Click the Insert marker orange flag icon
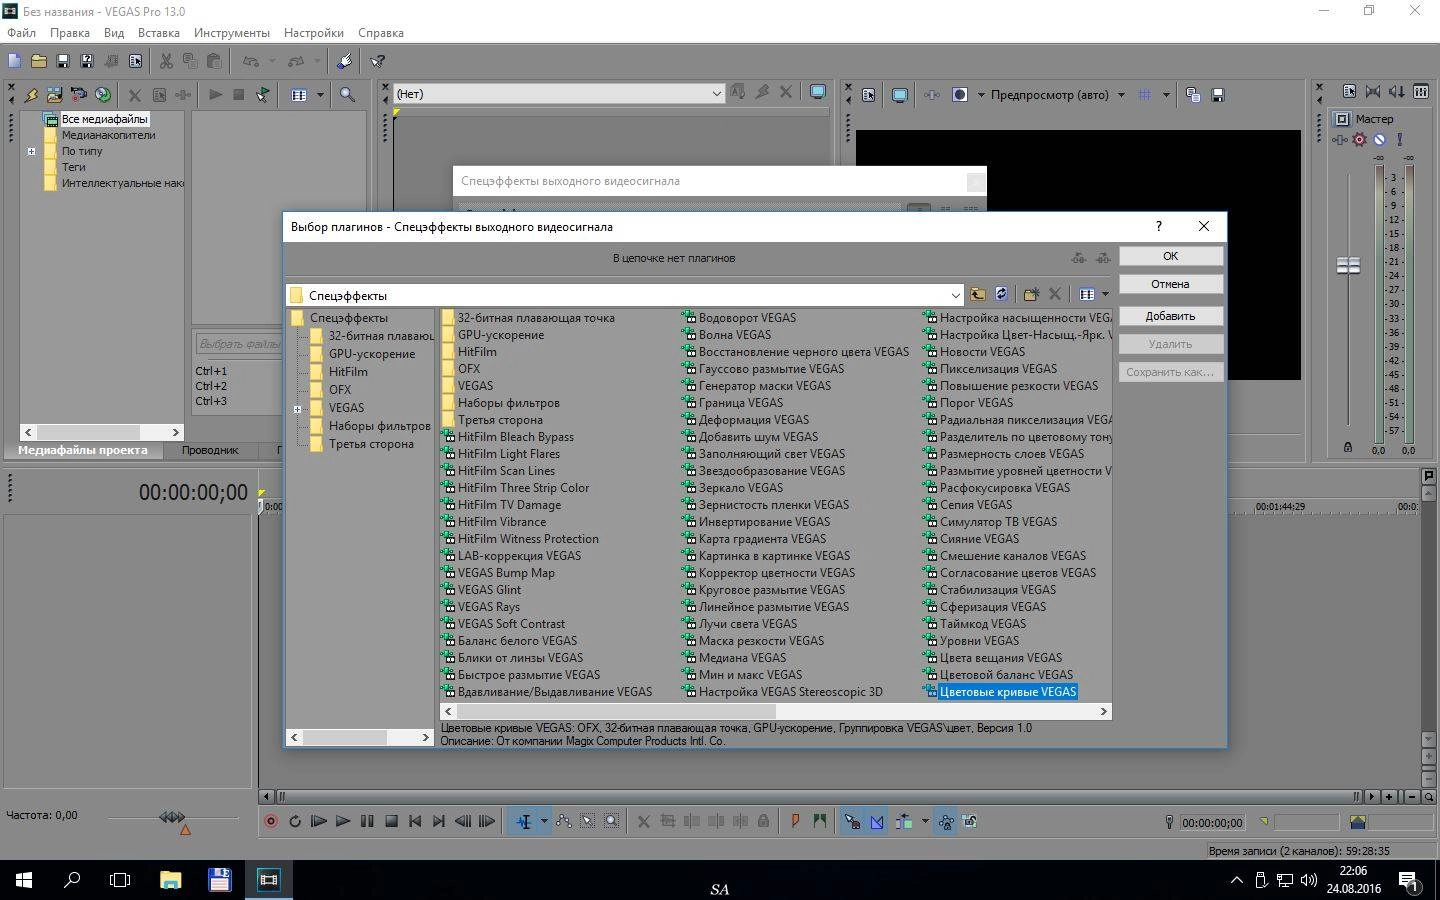This screenshot has width=1440, height=900. pos(795,821)
